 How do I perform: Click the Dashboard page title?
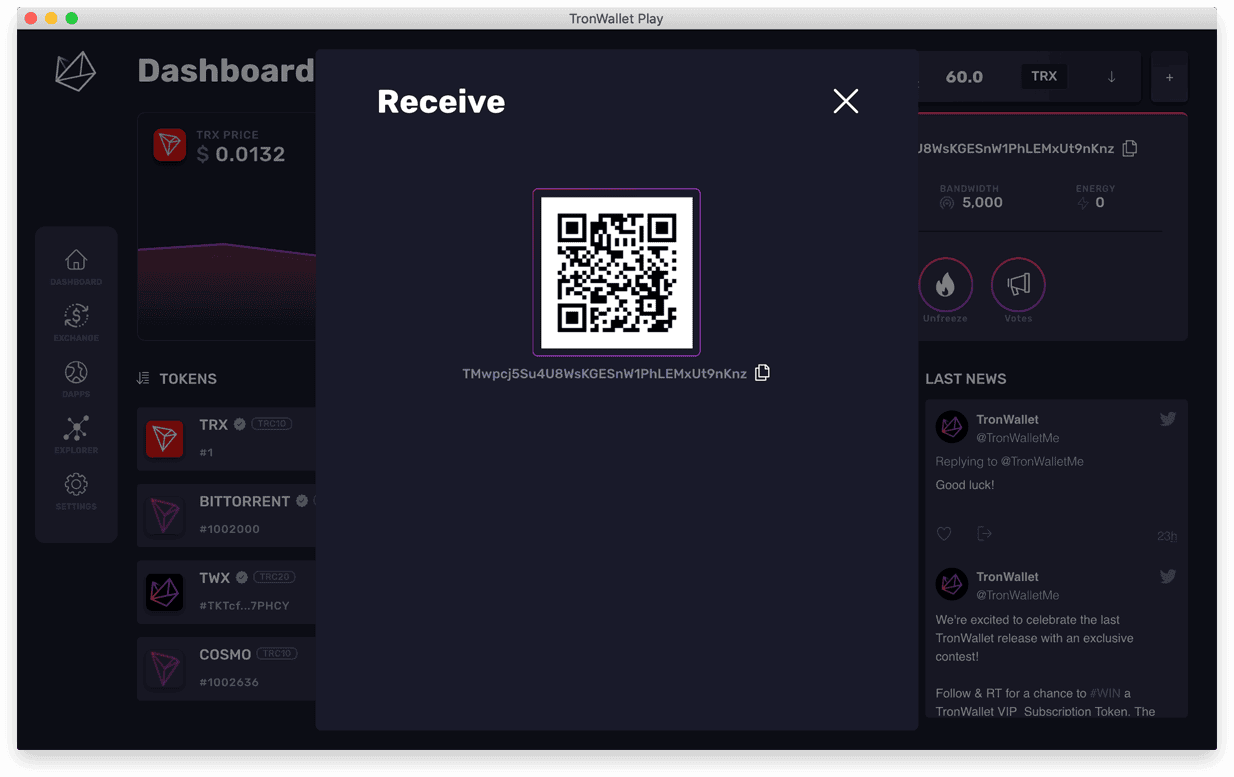226,71
